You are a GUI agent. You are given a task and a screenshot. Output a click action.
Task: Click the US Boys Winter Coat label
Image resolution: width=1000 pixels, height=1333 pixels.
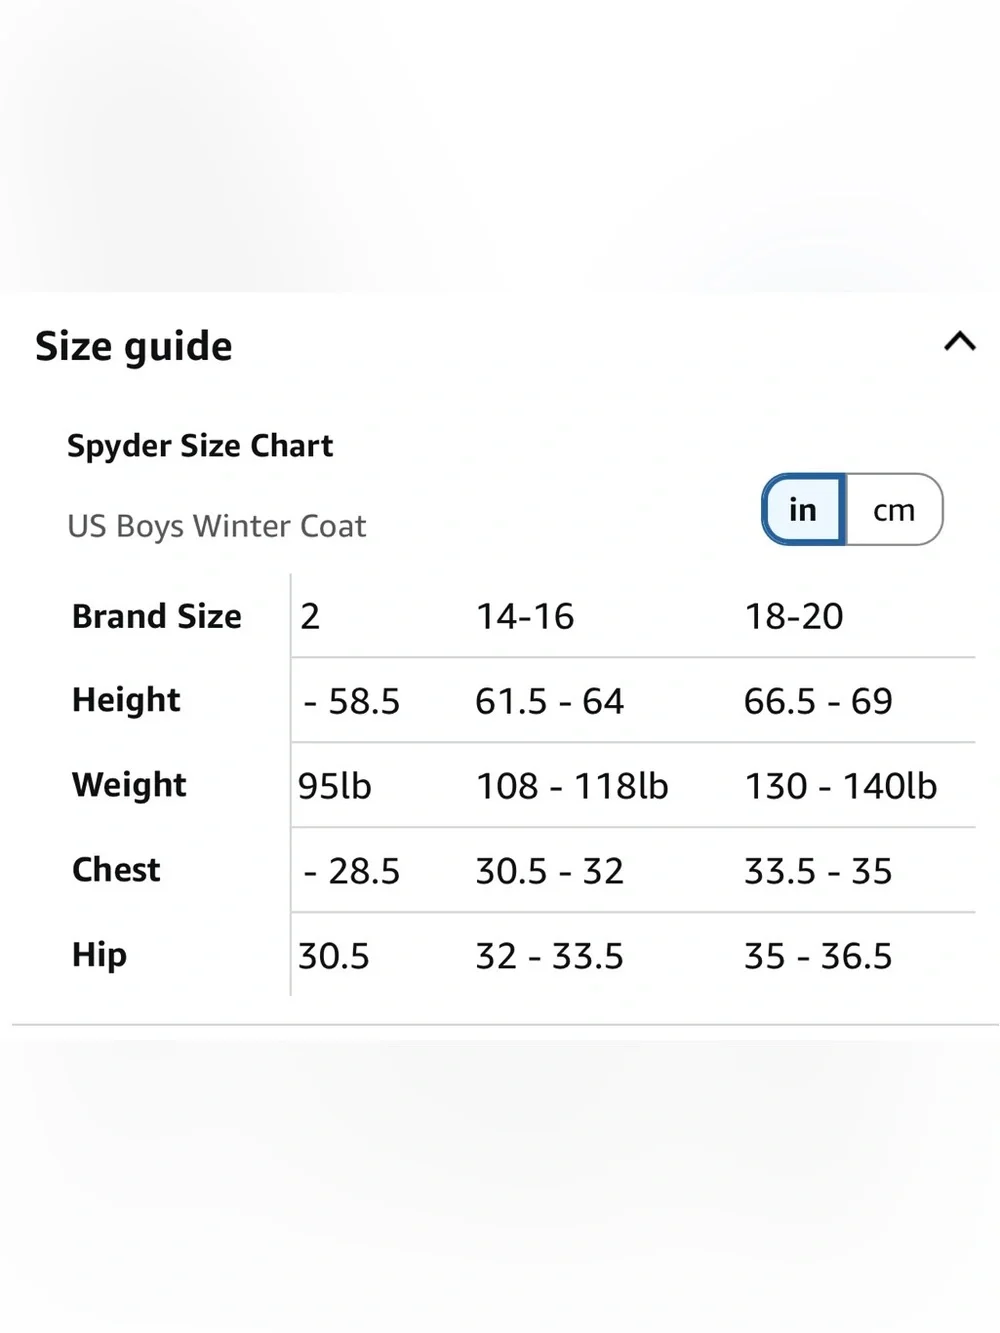coord(217,526)
